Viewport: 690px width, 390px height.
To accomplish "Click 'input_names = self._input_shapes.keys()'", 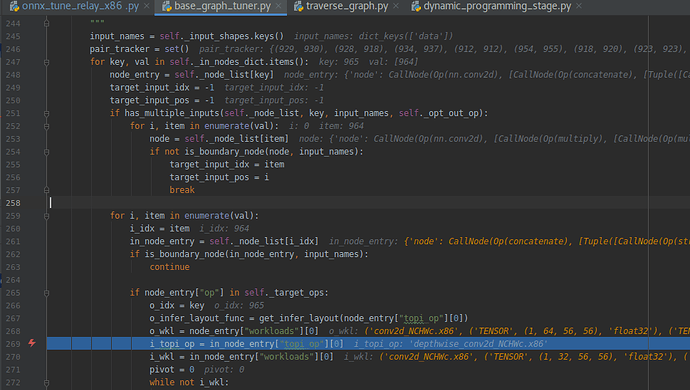I will 187,36.
